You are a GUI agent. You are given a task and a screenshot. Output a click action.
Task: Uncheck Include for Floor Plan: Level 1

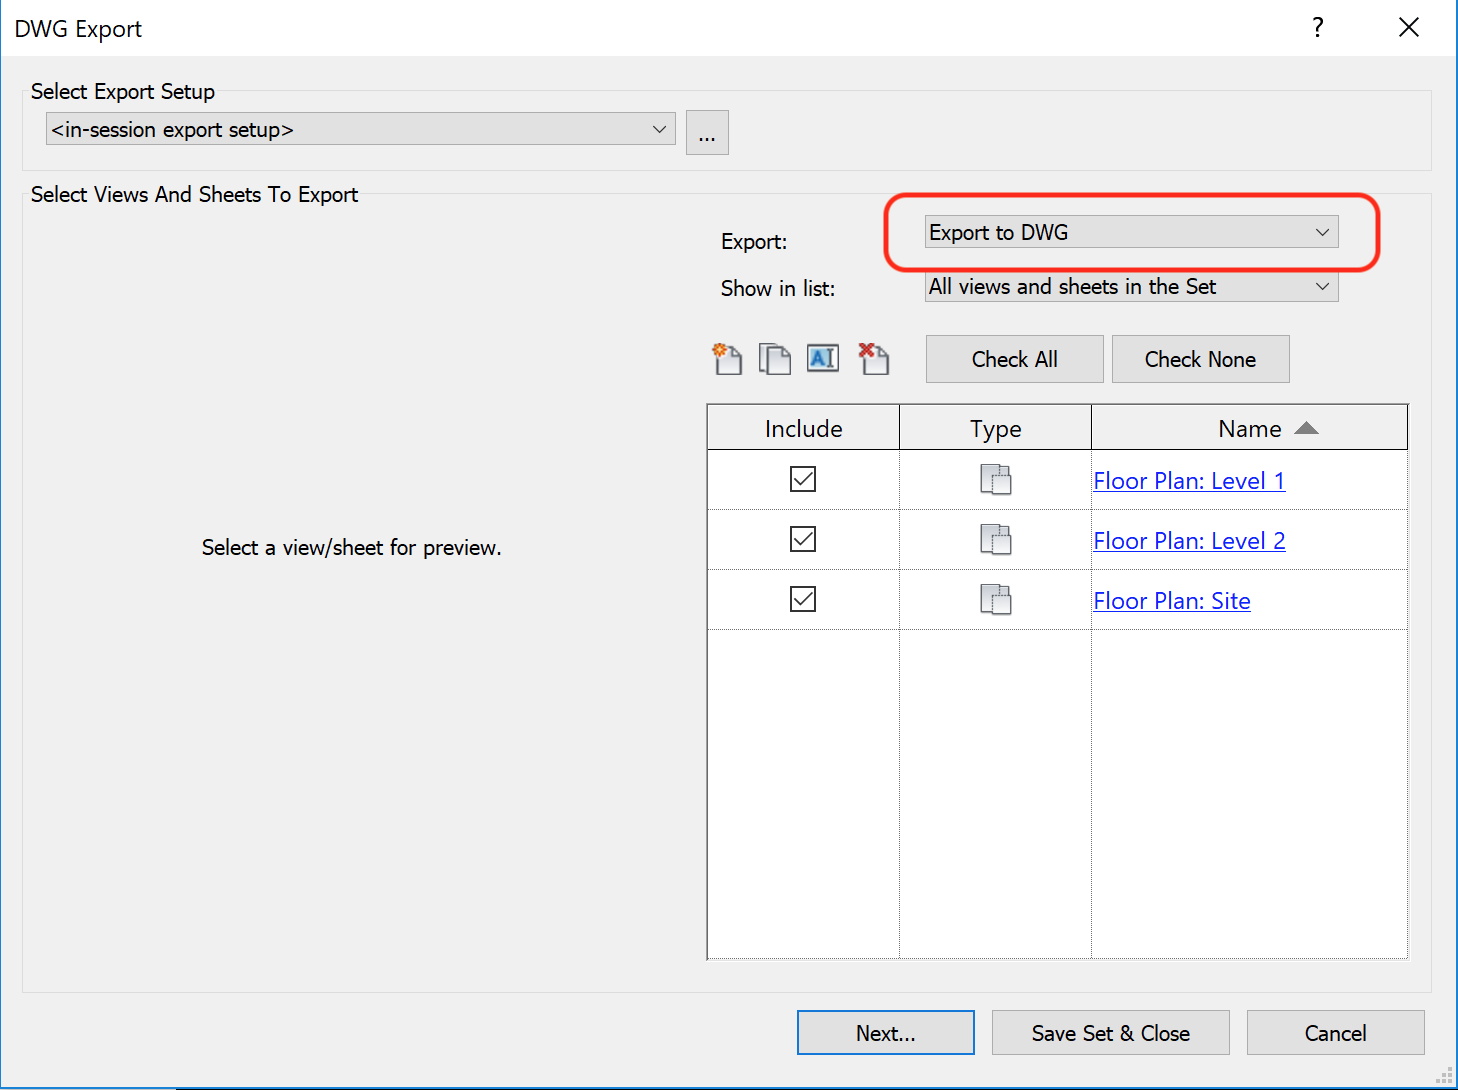[x=803, y=480]
